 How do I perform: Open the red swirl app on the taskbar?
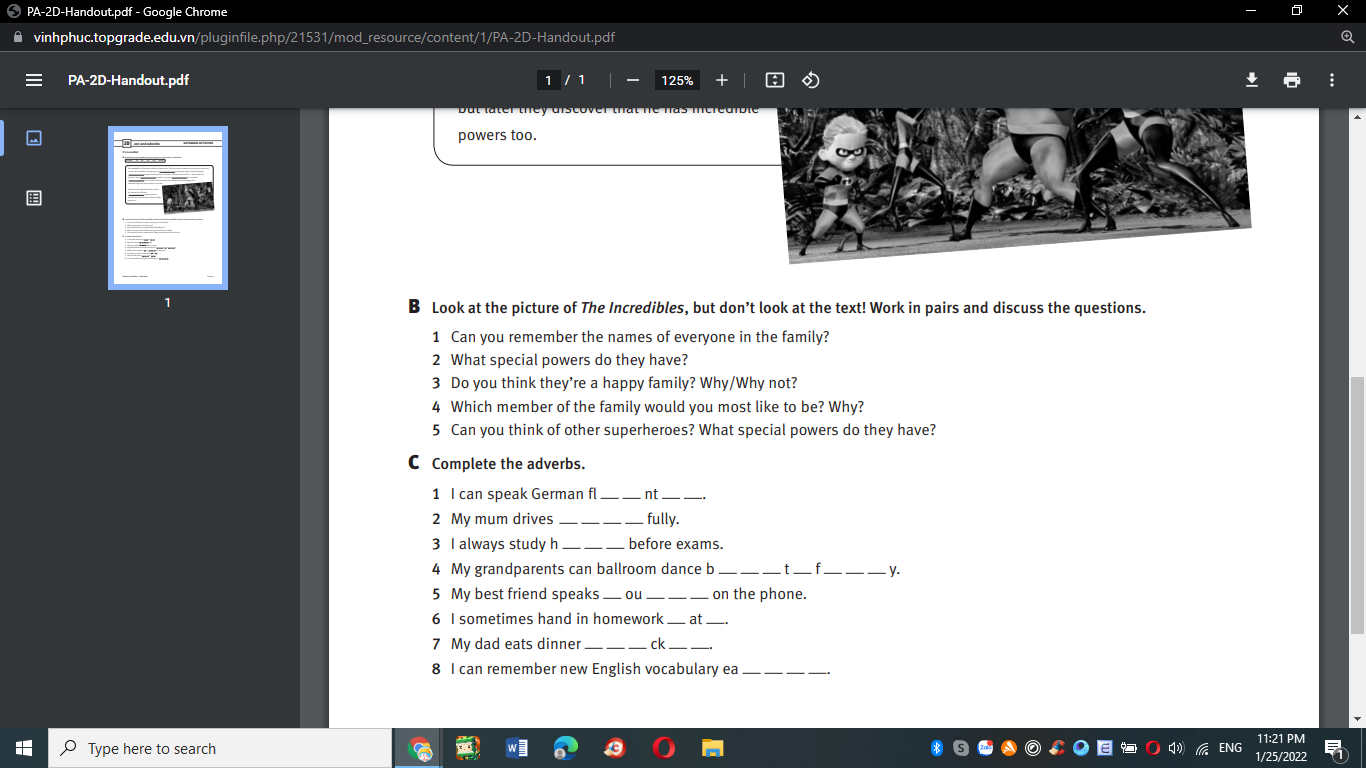615,748
